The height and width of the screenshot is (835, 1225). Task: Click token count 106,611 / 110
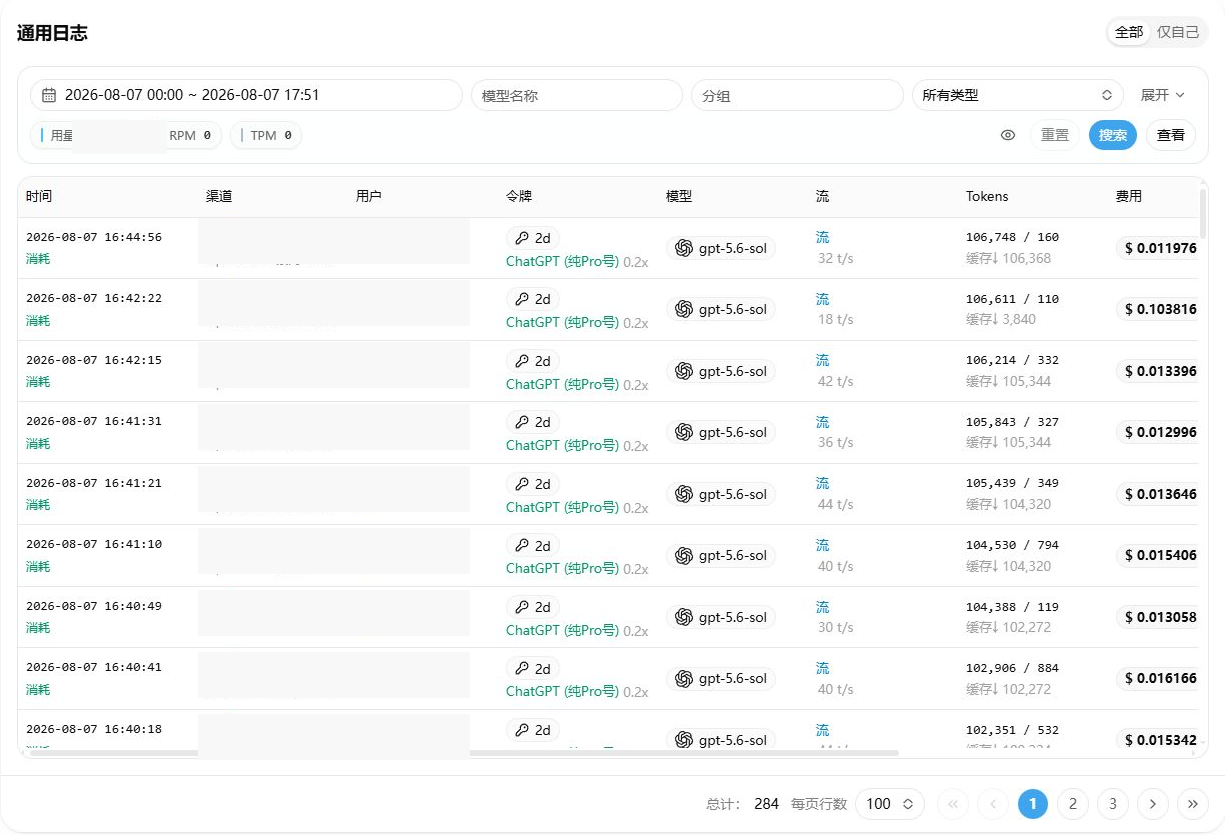click(1012, 299)
